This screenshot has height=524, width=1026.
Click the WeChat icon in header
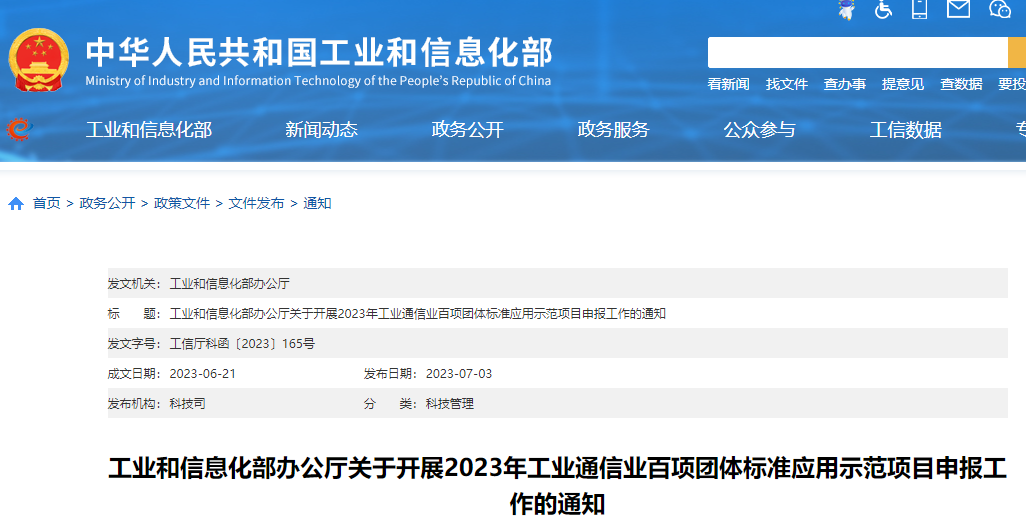coord(999,9)
